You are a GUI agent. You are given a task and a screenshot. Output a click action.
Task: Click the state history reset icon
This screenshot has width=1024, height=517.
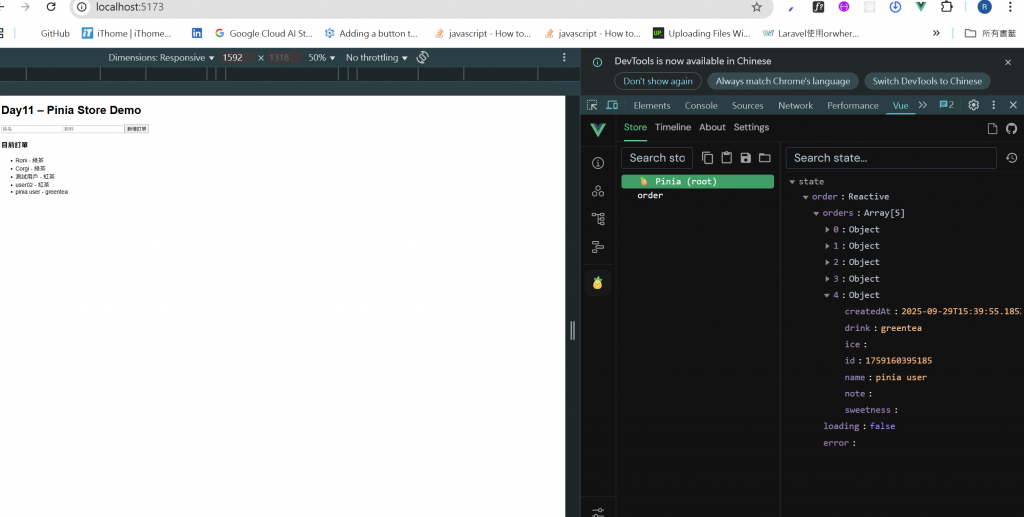1011,158
